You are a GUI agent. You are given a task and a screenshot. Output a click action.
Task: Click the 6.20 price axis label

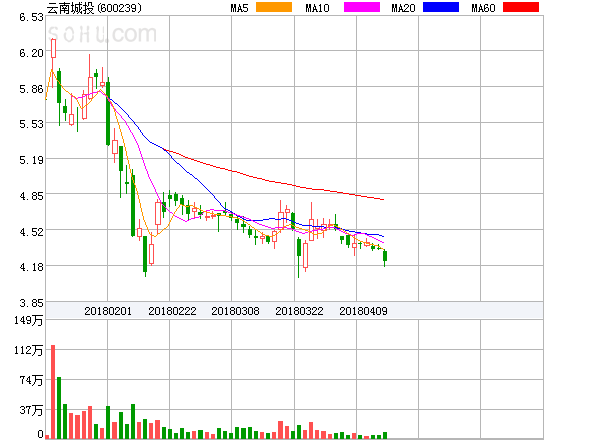click(31, 53)
